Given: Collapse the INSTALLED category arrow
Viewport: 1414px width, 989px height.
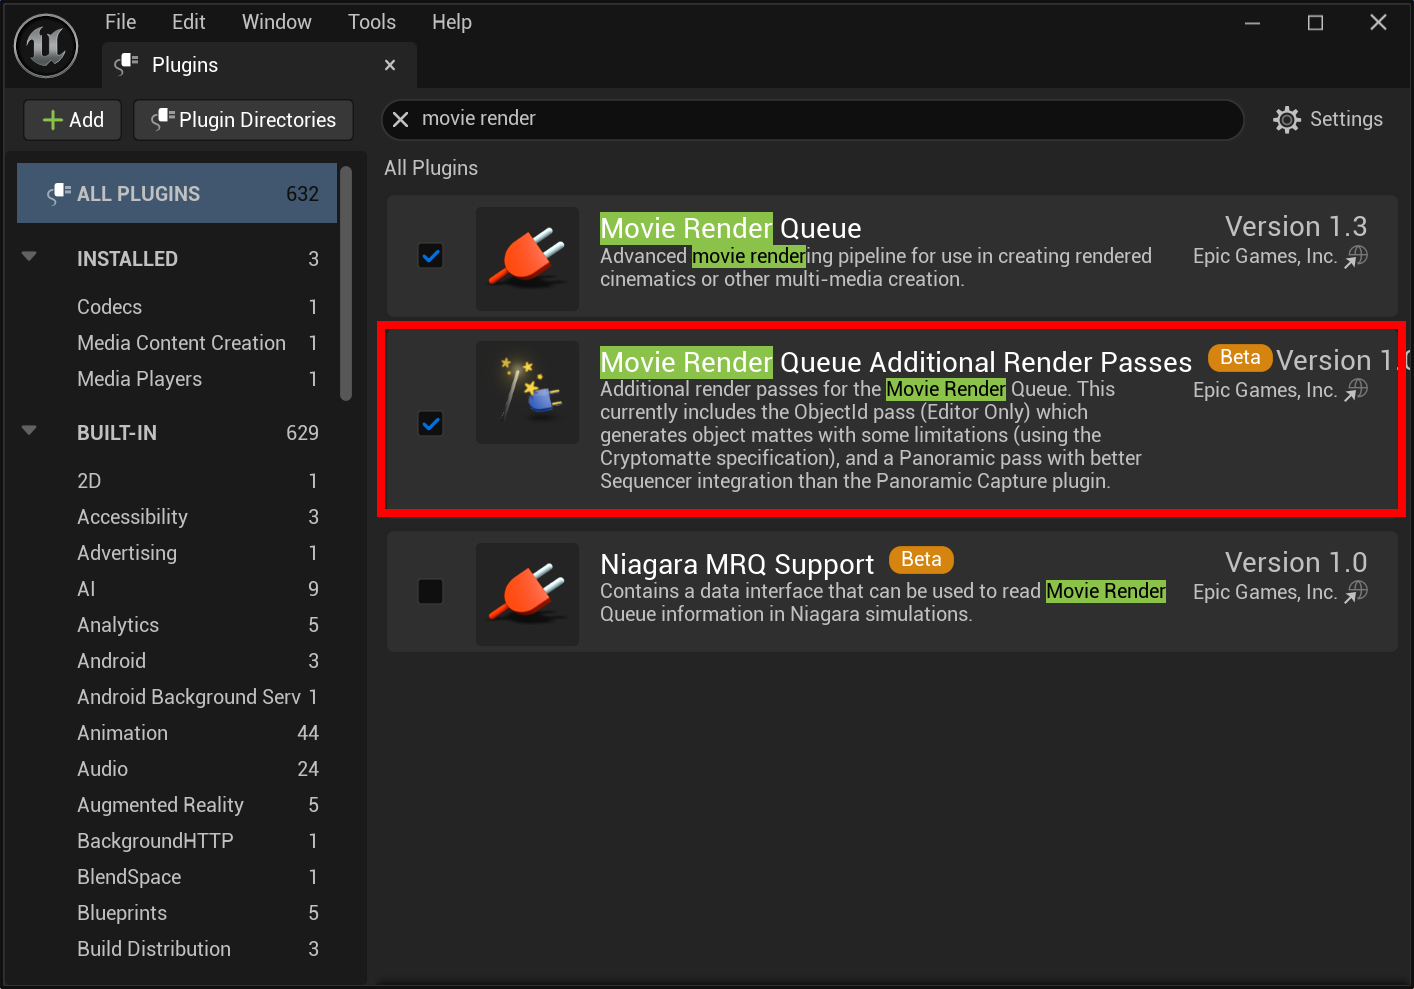Looking at the screenshot, I should tap(29, 257).
